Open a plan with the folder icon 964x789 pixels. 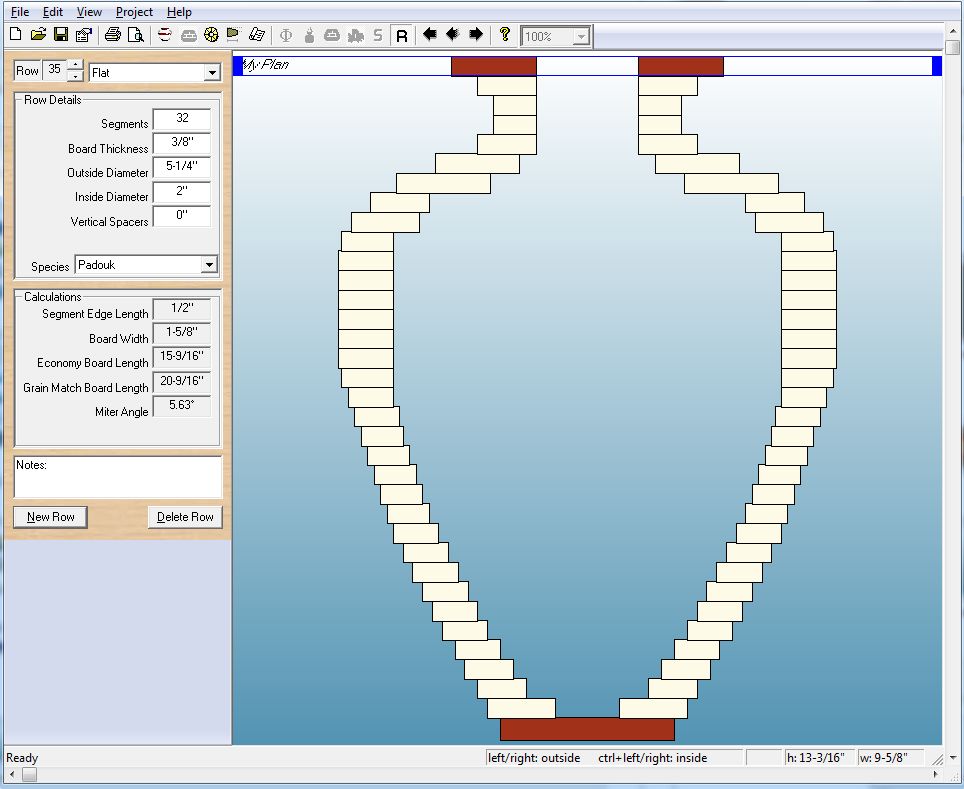click(38, 35)
